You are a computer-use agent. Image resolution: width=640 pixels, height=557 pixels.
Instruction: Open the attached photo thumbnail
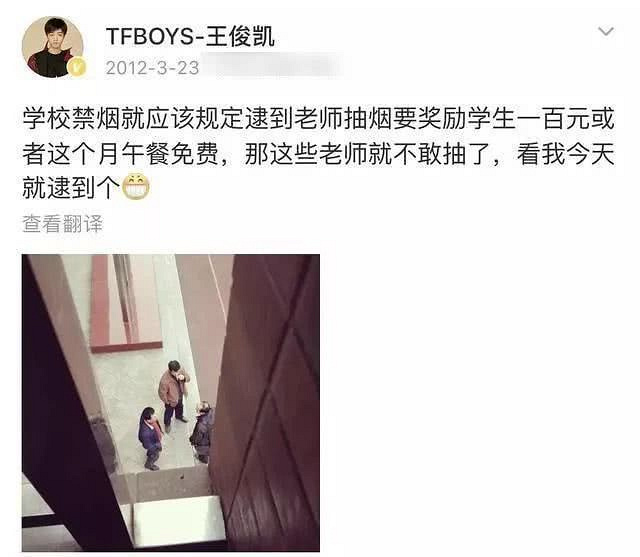[171, 403]
